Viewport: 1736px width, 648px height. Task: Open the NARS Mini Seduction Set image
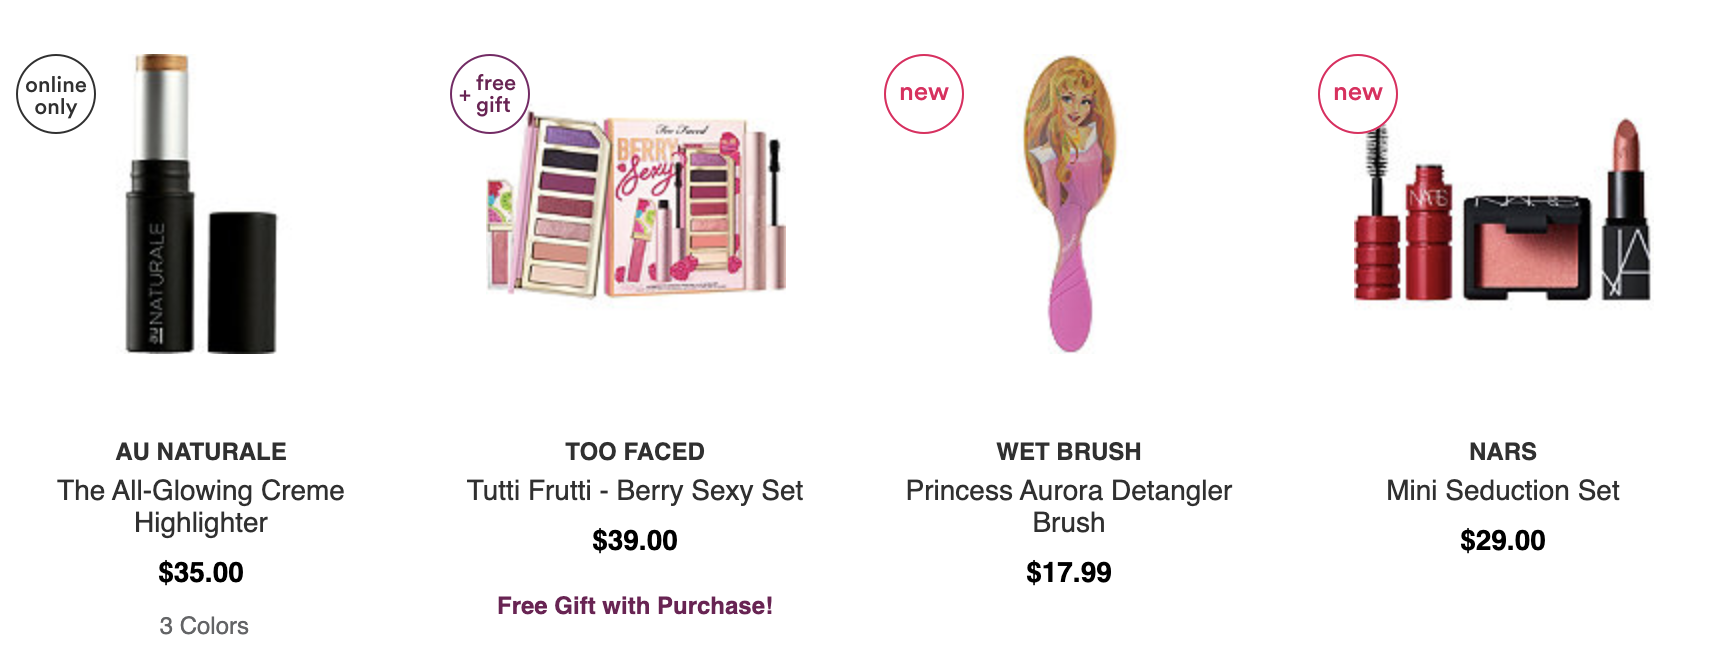[1502, 210]
